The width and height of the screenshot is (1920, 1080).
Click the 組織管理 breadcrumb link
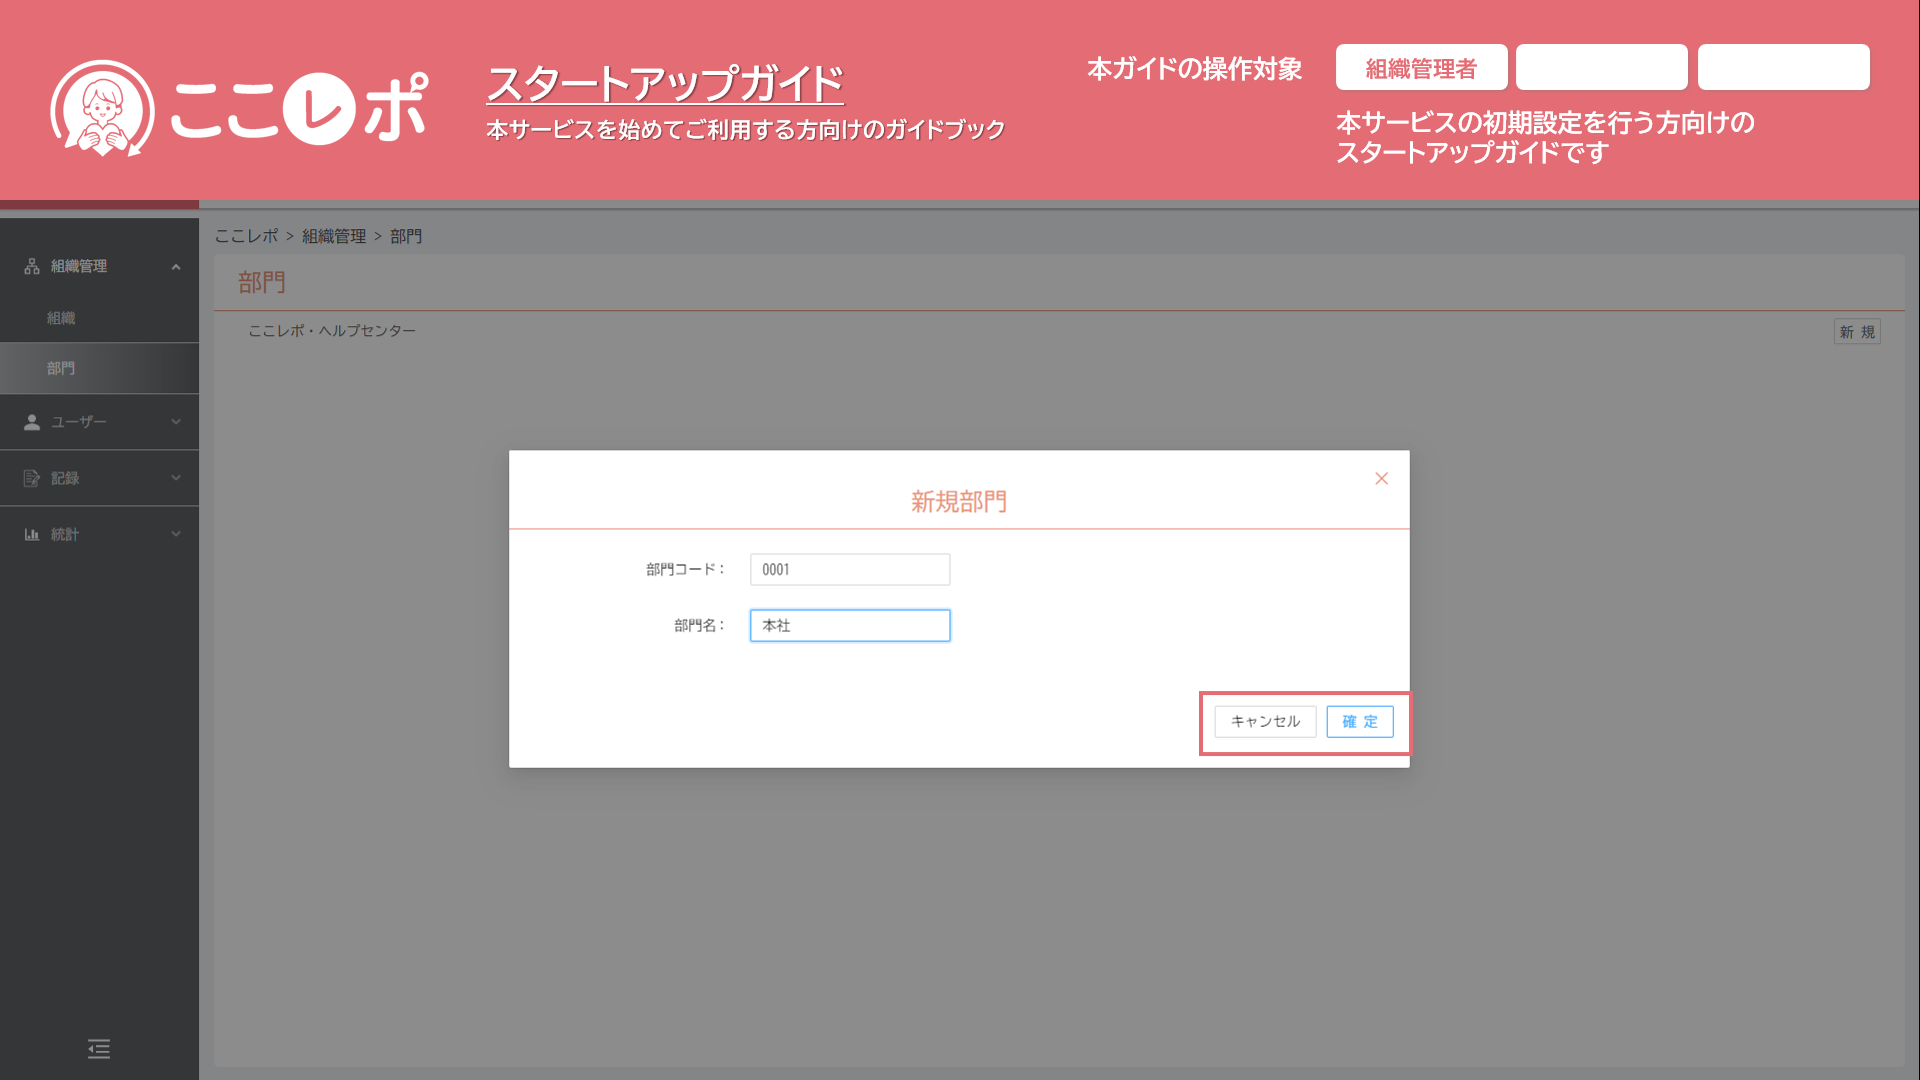334,236
